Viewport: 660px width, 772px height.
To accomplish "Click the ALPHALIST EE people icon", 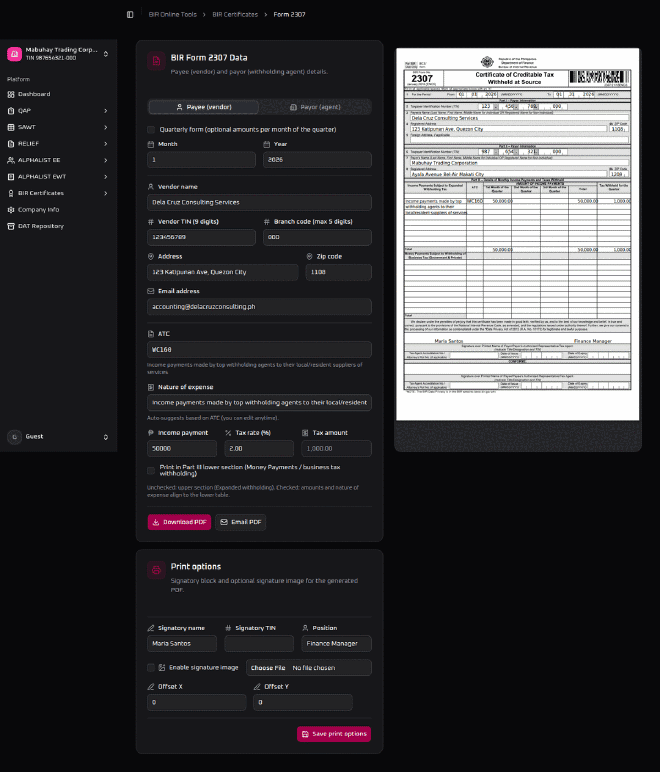I will pyautogui.click(x=11, y=161).
